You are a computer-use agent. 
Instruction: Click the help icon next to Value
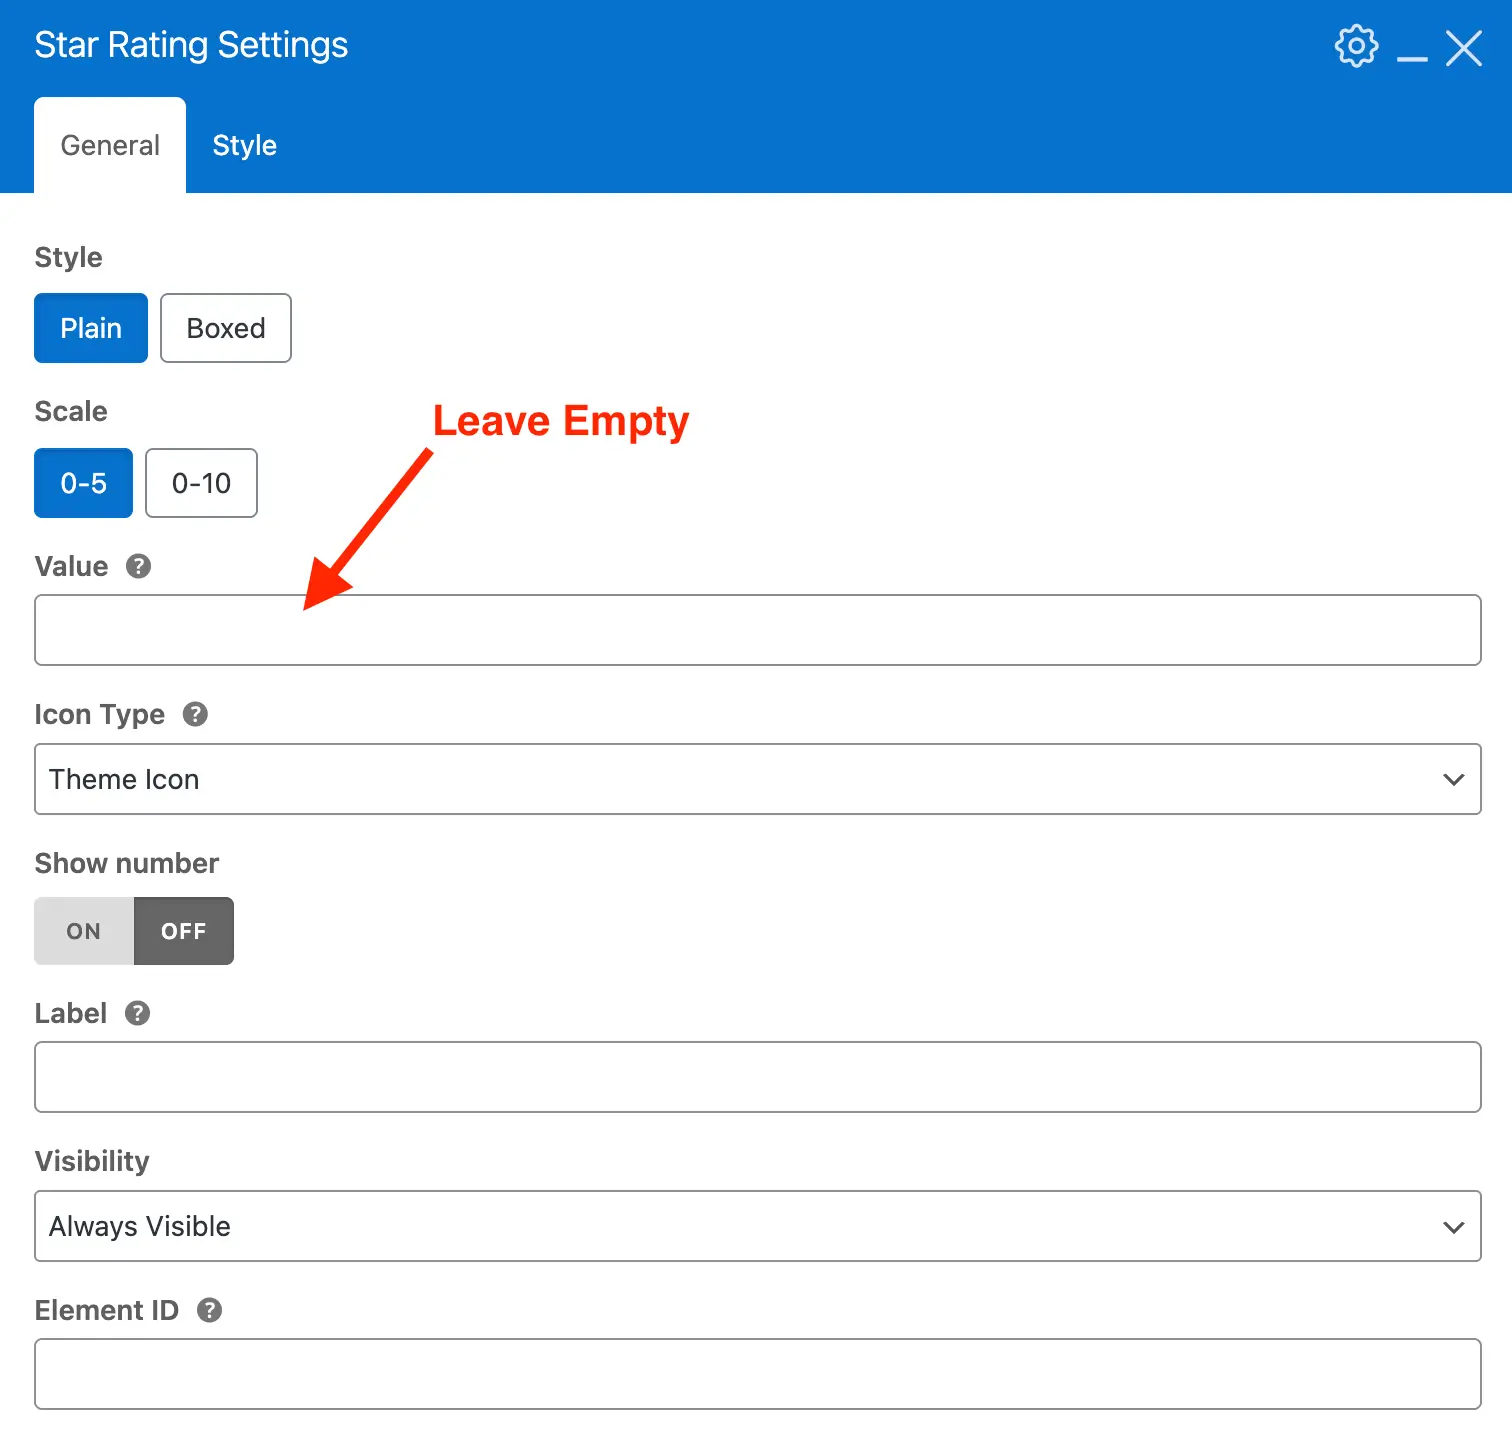(x=138, y=566)
